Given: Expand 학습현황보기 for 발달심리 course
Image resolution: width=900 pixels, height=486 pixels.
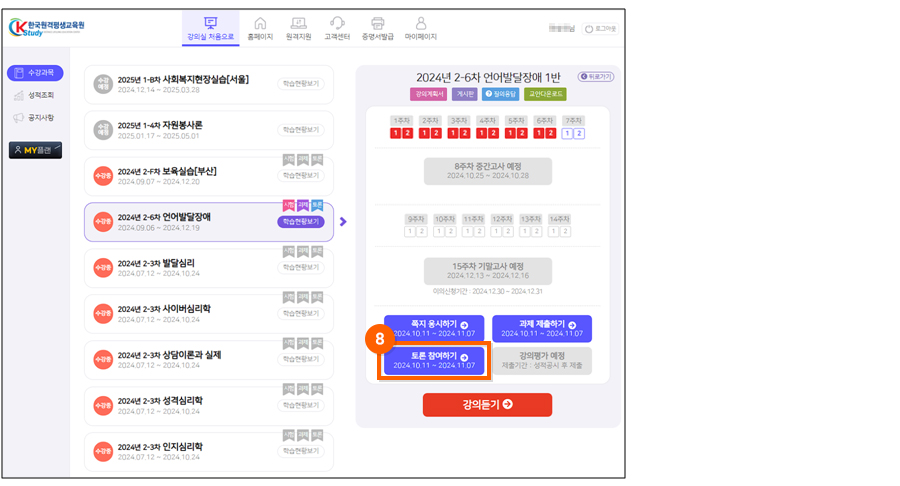Looking at the screenshot, I should click(x=301, y=267).
